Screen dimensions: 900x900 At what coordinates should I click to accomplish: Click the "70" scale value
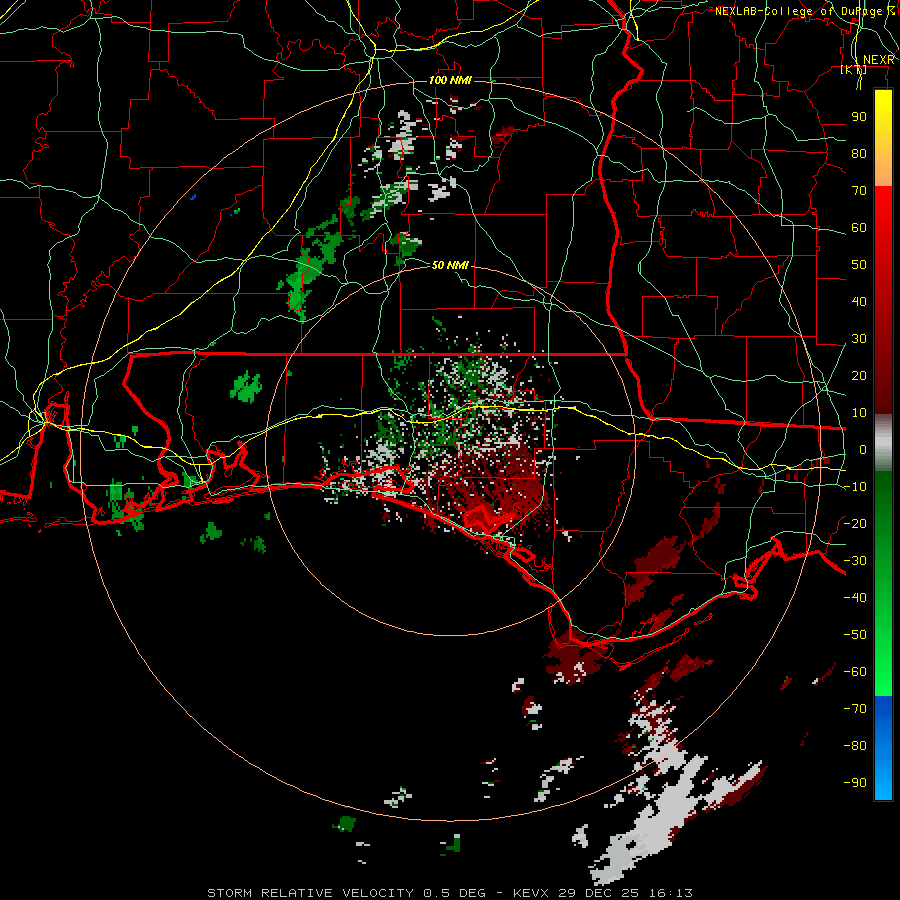(859, 191)
